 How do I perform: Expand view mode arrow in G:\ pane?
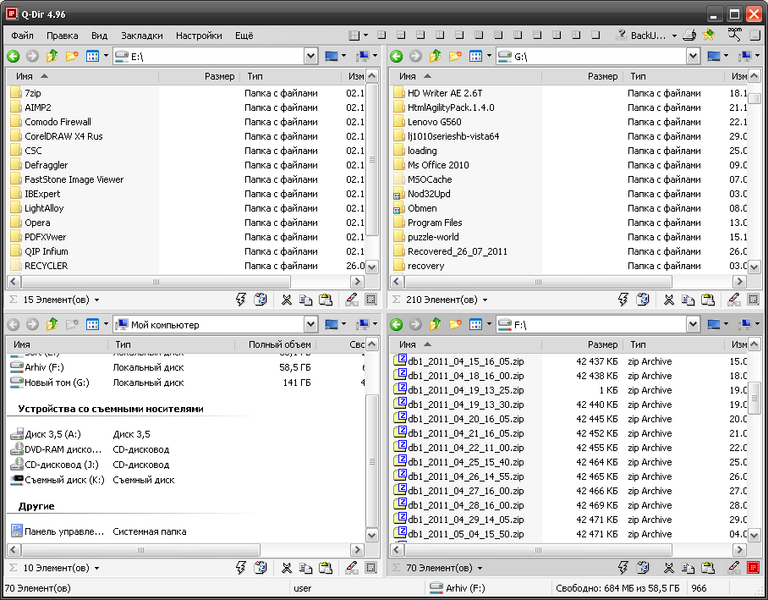tap(489, 56)
